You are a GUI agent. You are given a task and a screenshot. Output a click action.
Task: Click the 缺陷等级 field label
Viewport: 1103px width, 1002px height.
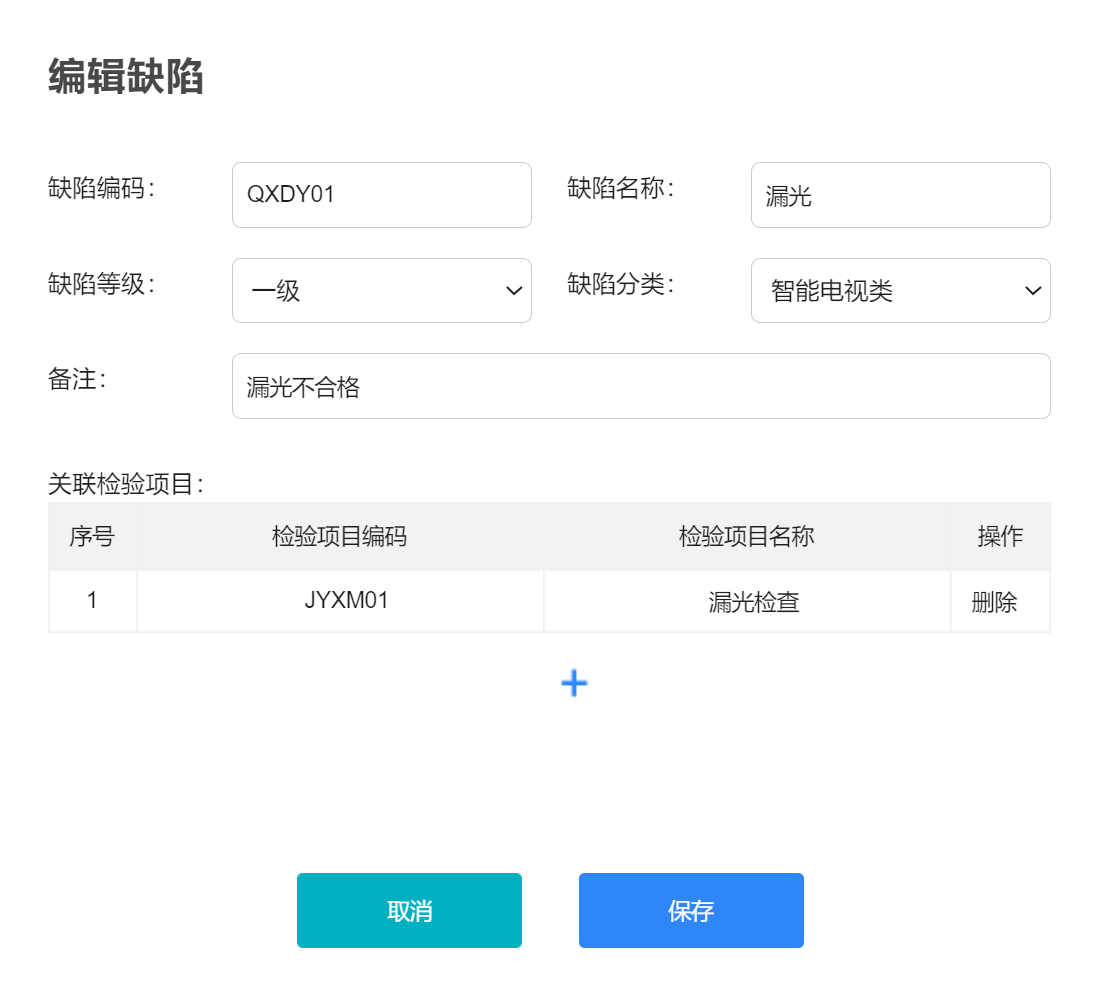102,284
